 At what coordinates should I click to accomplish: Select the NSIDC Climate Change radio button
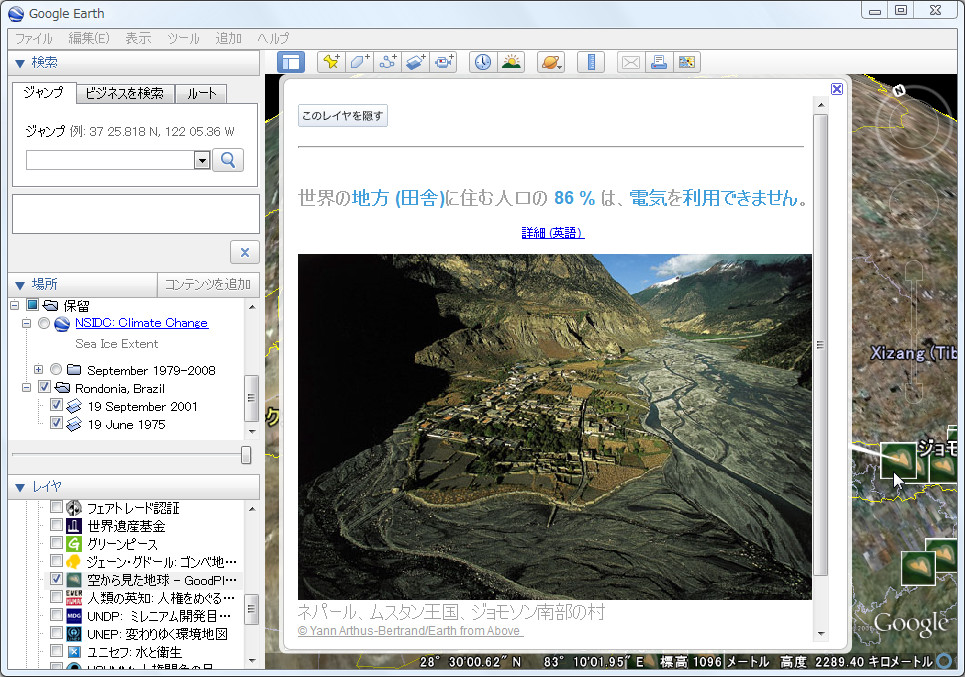(x=44, y=323)
